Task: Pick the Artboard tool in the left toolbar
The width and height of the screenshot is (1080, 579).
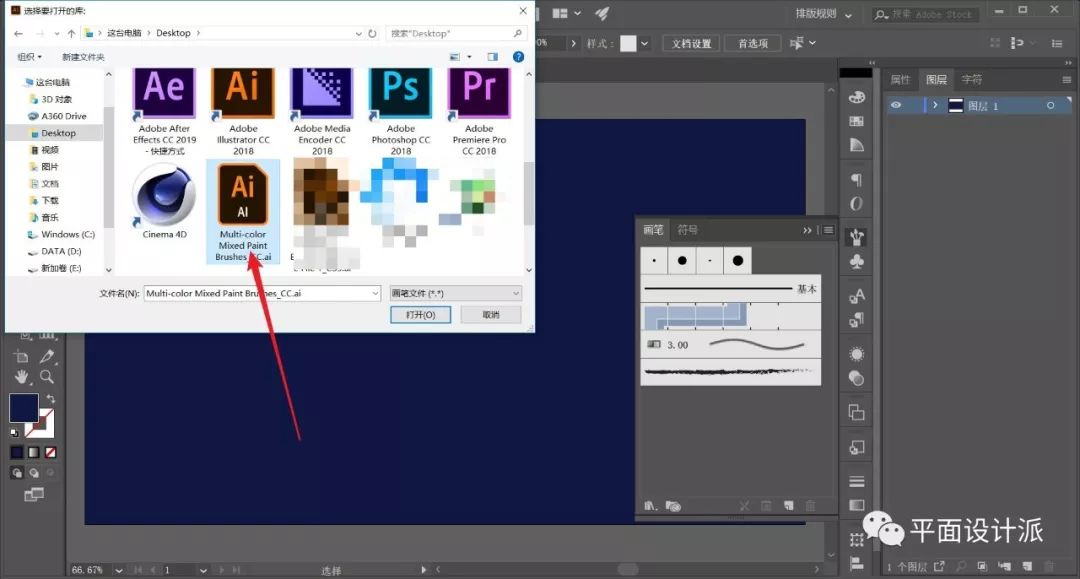Action: pos(21,356)
